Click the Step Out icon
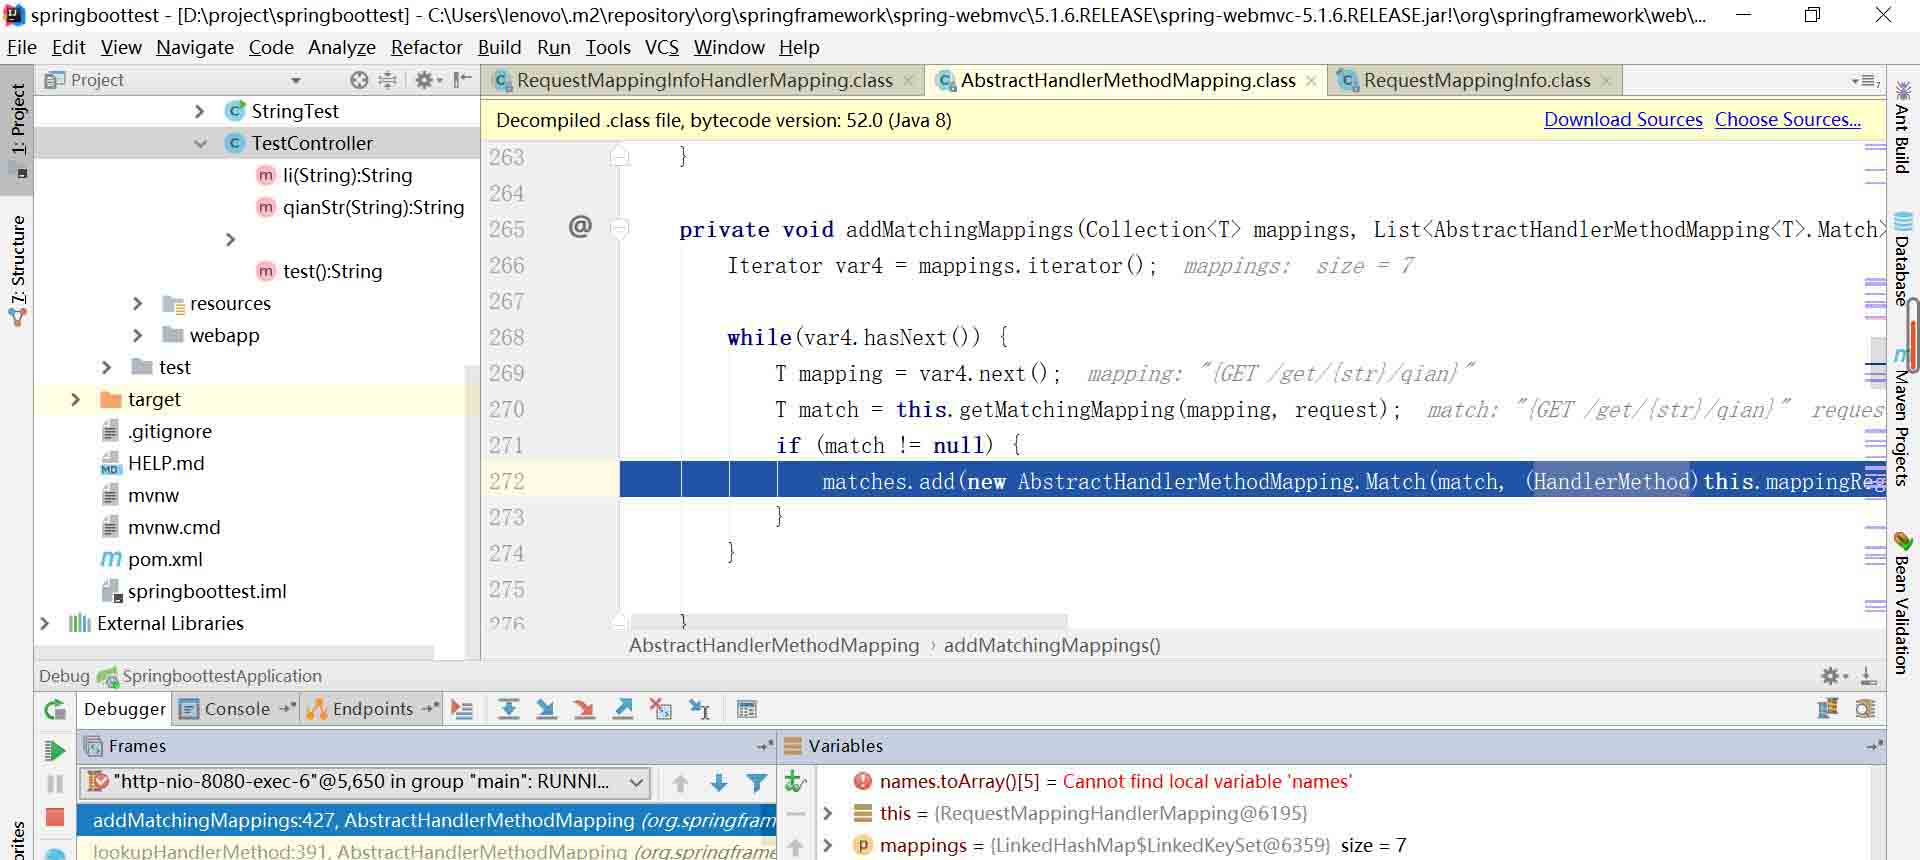 [623, 709]
